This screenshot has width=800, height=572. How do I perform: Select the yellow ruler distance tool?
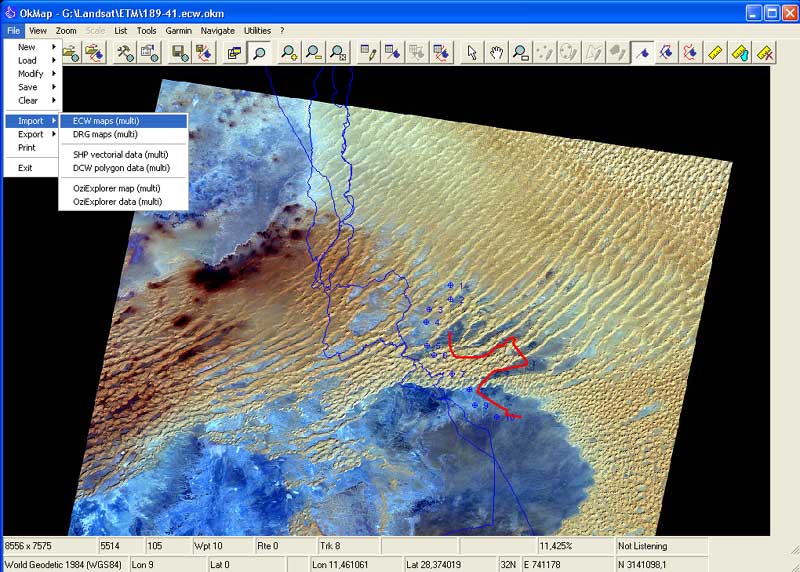tap(715, 53)
